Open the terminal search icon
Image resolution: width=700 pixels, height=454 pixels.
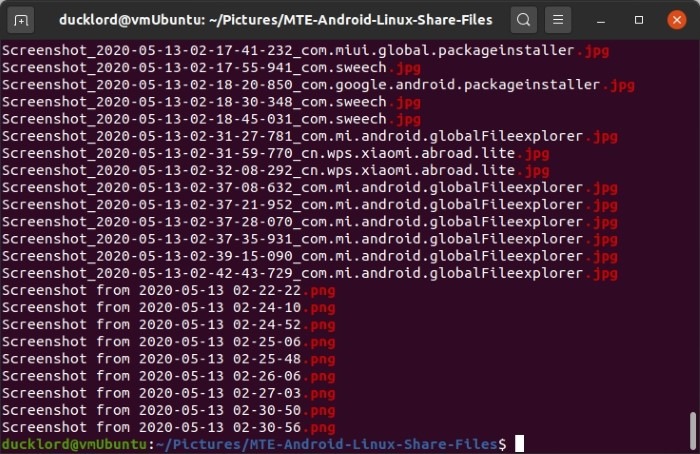[523, 19]
